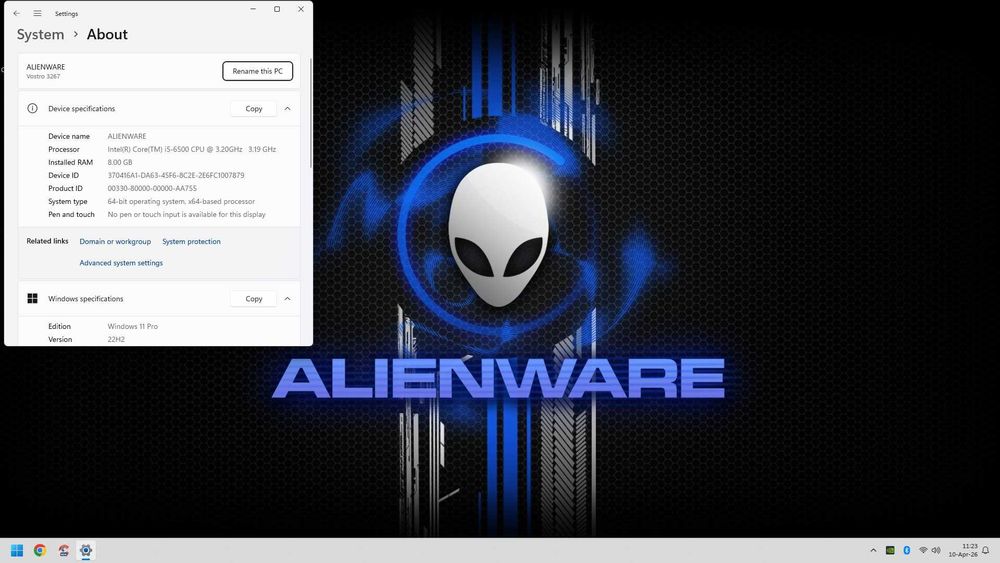Click the Device specifications info icon
Screen dimensions: 1000x563
point(33,108)
